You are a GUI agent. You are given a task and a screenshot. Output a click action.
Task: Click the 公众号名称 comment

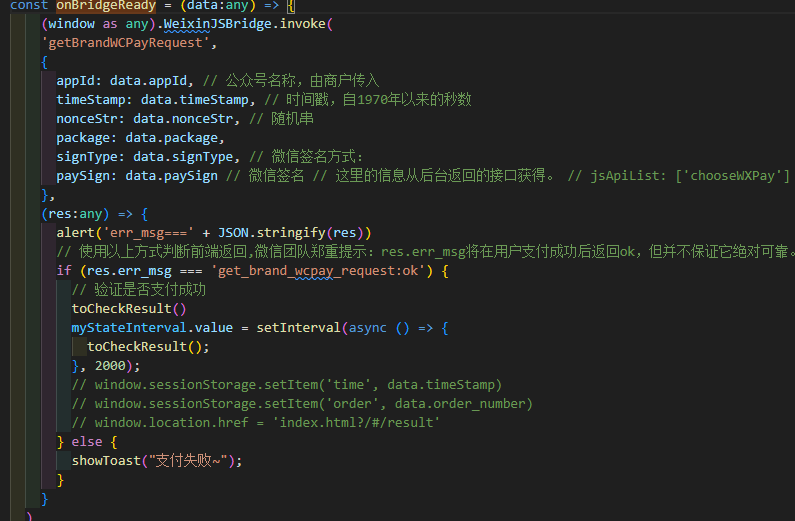pyautogui.click(x=291, y=81)
